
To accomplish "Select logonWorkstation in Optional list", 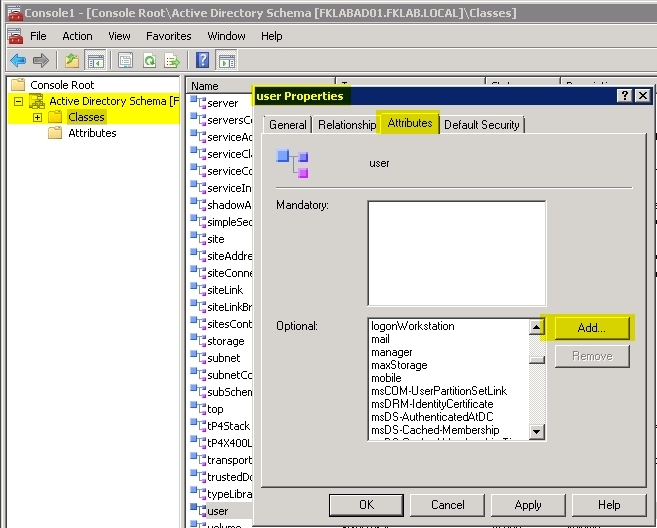I will pyautogui.click(x=413, y=326).
